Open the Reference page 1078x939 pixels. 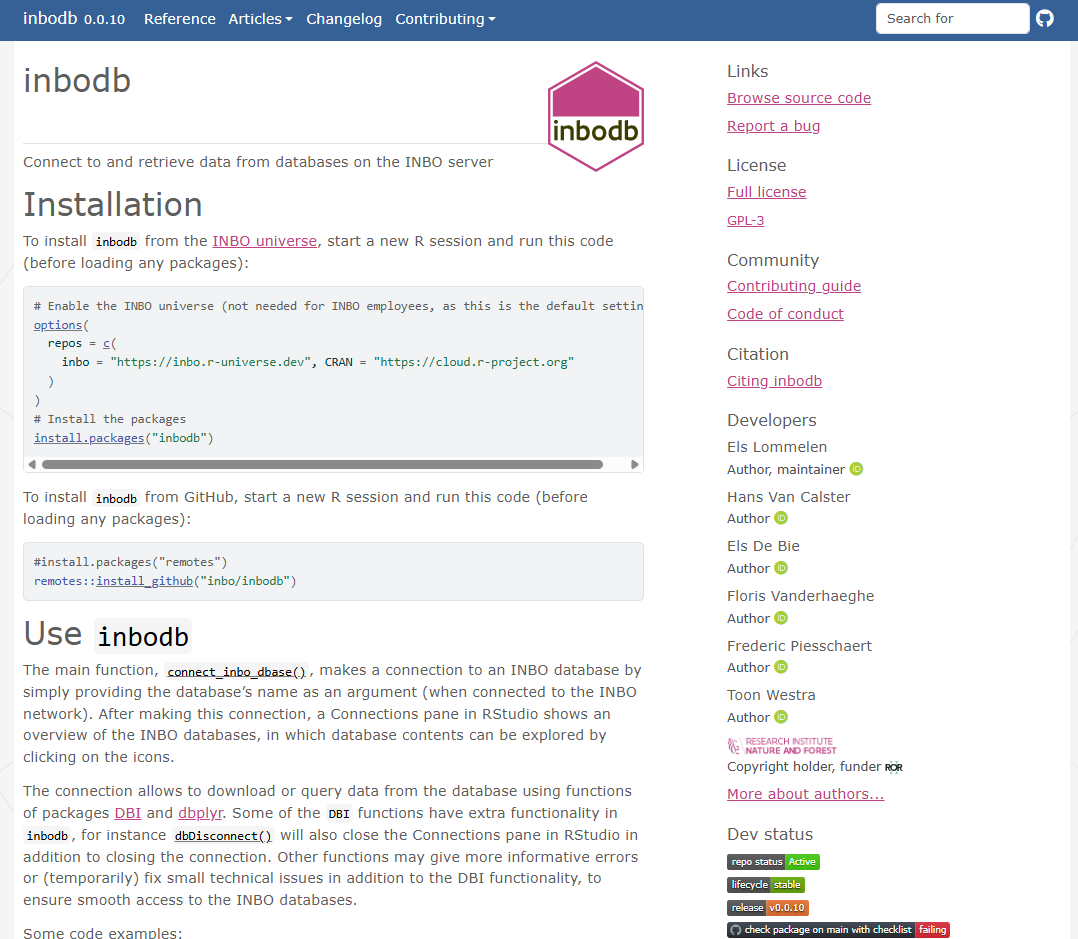click(x=179, y=19)
